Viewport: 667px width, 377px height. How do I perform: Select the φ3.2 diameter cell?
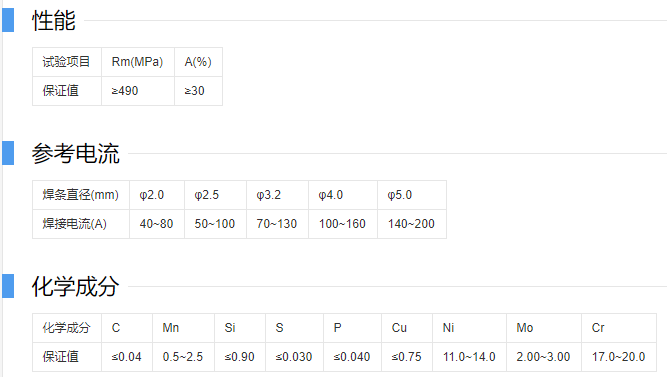click(277, 195)
